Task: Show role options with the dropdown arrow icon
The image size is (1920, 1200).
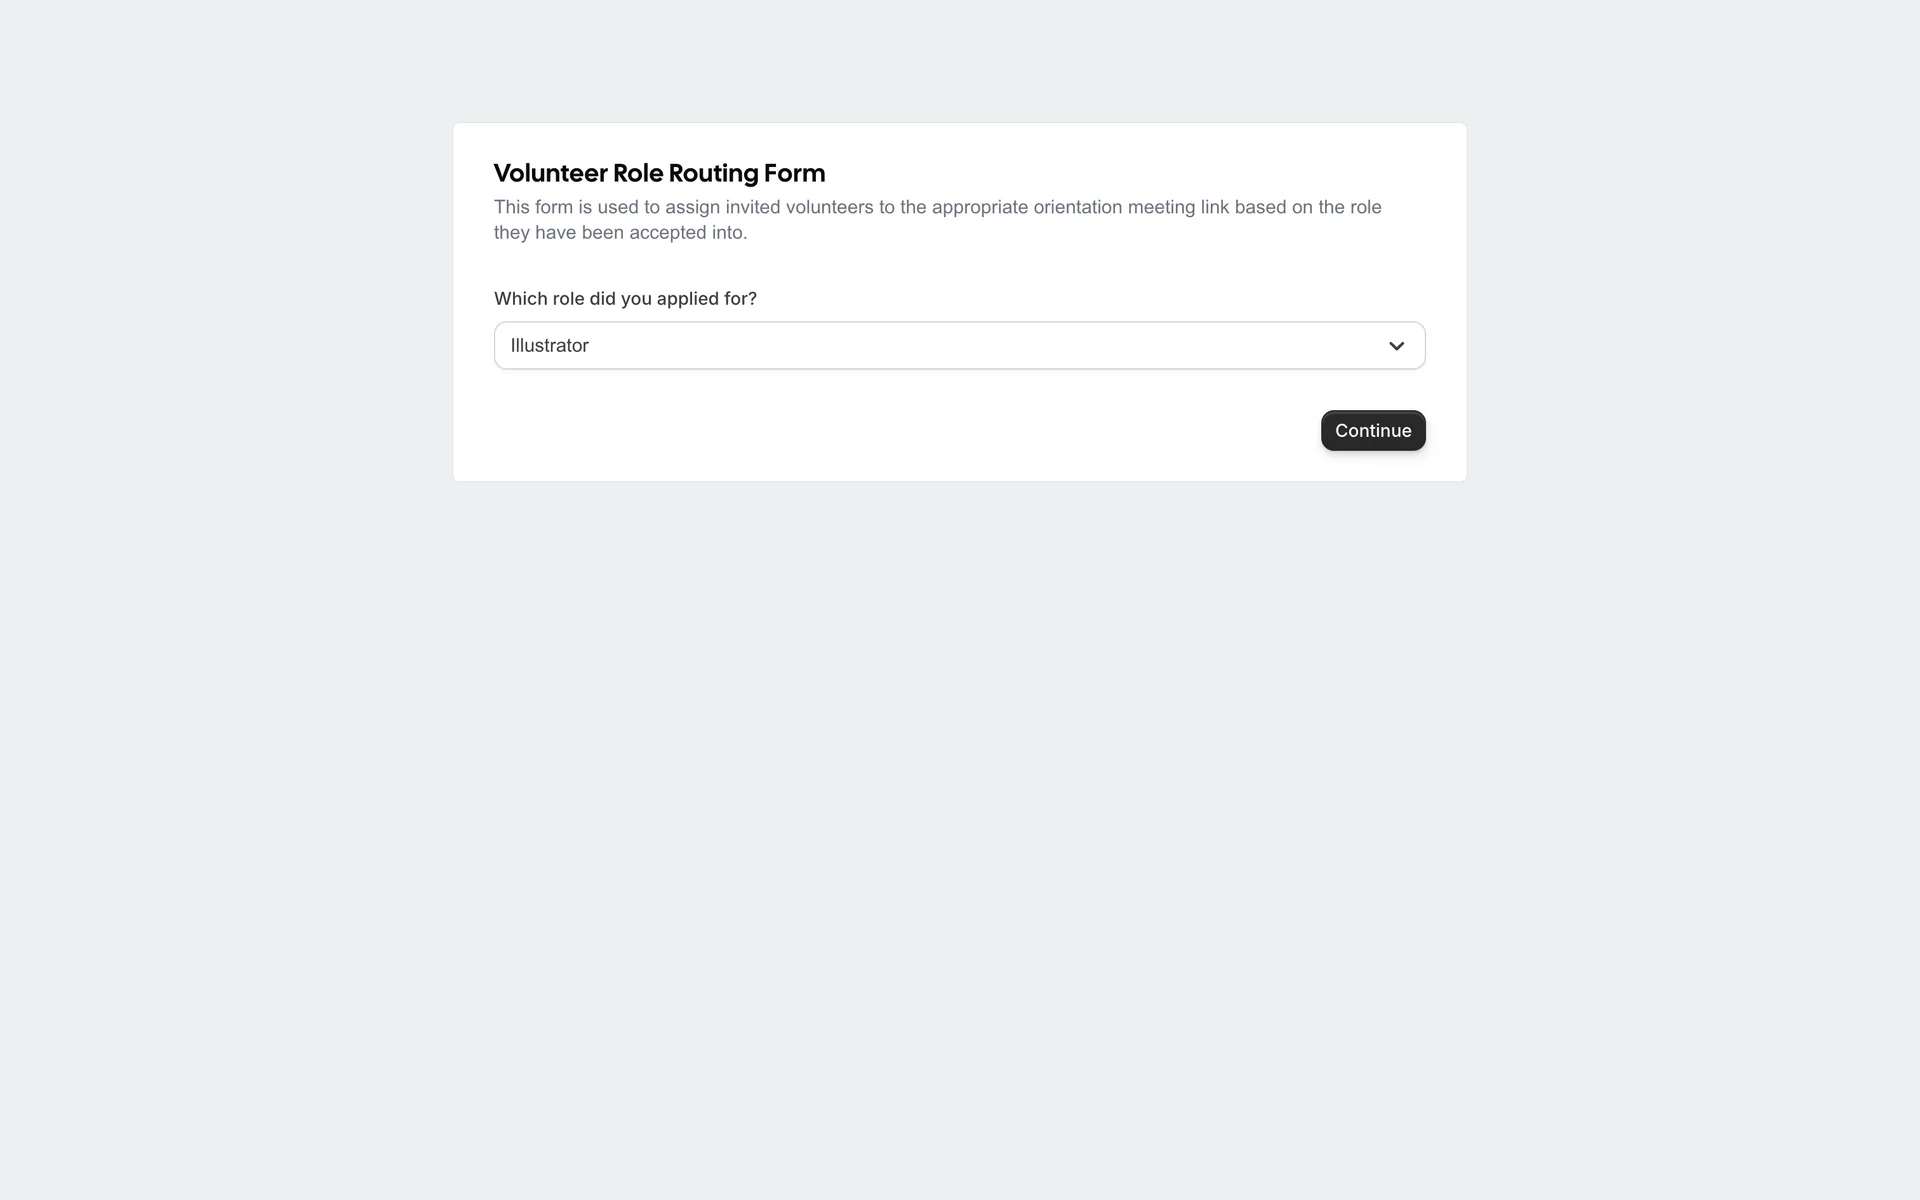Action: [1396, 346]
